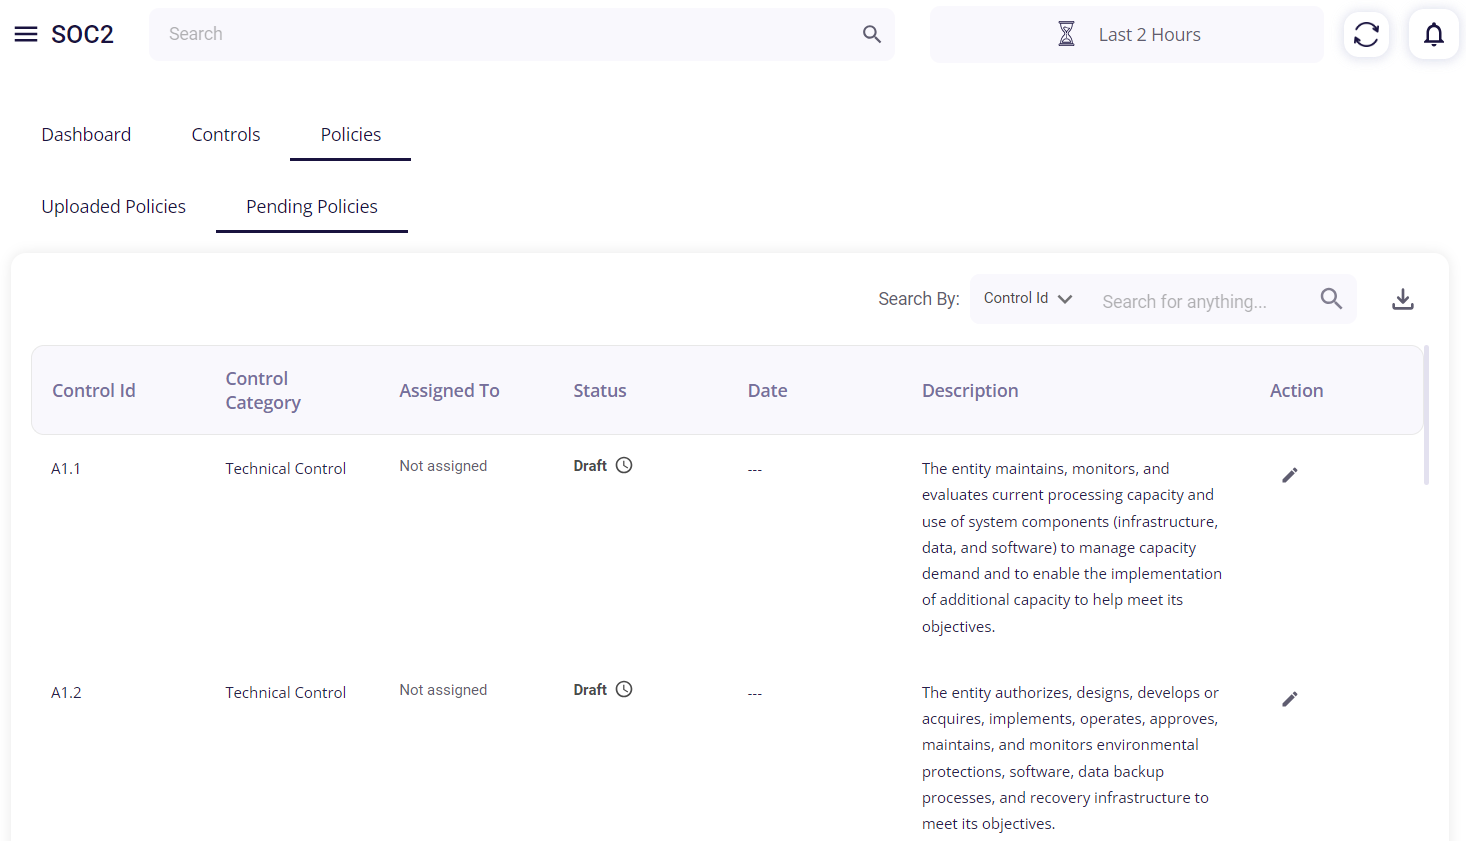Image resolution: width=1466 pixels, height=841 pixels.
Task: Click the hourglass time range icon
Action: point(1067,34)
